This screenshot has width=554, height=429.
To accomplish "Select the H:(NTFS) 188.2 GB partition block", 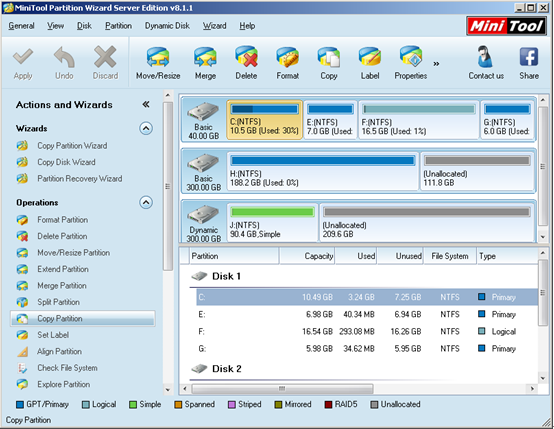I will click(x=323, y=171).
